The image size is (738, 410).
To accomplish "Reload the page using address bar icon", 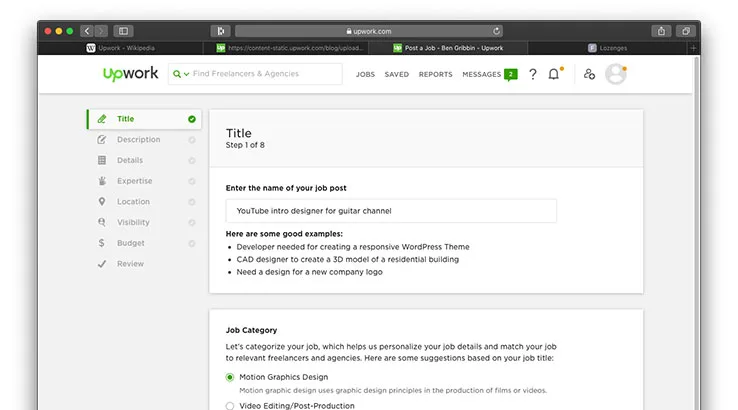I will (497, 31).
